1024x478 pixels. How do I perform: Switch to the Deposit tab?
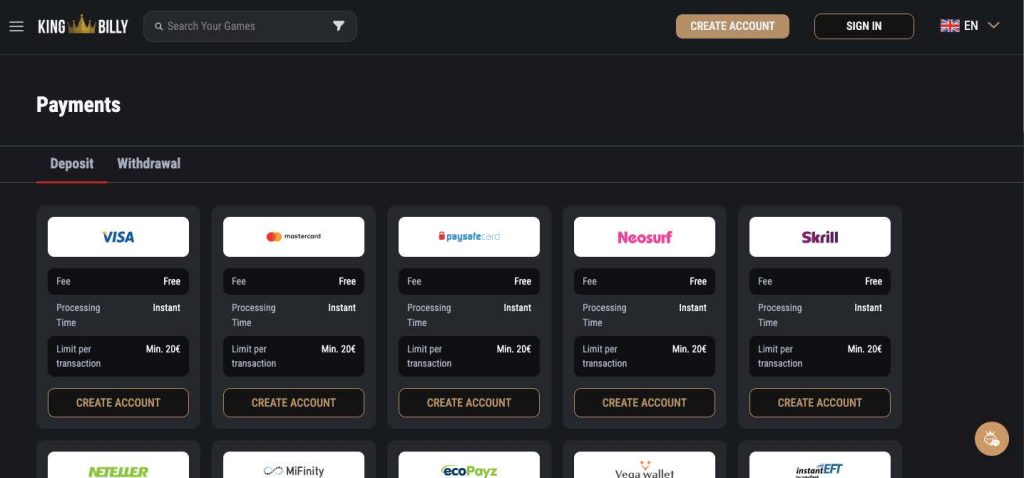72,164
